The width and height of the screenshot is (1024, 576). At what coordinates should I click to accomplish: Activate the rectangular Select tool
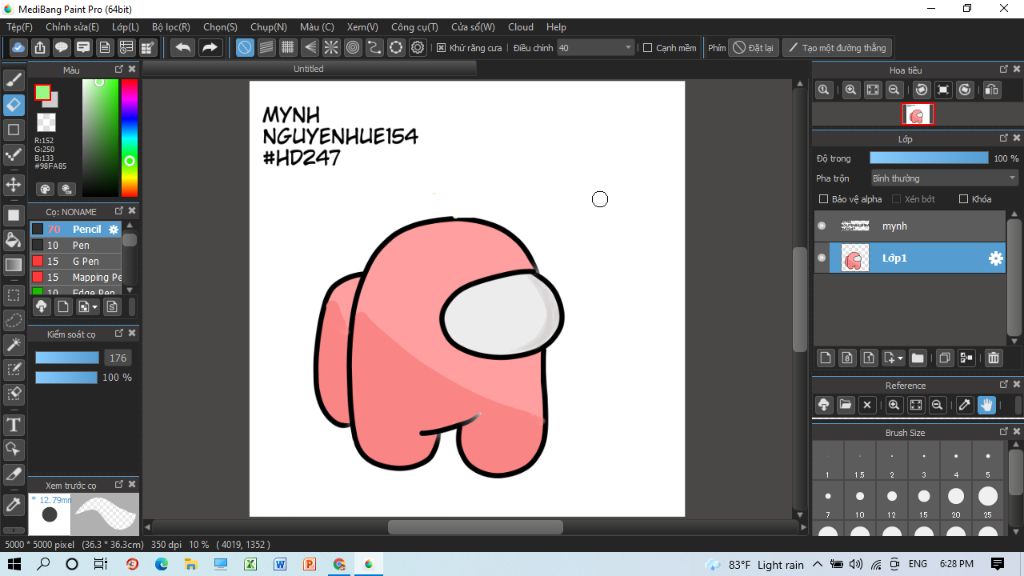pyautogui.click(x=14, y=295)
